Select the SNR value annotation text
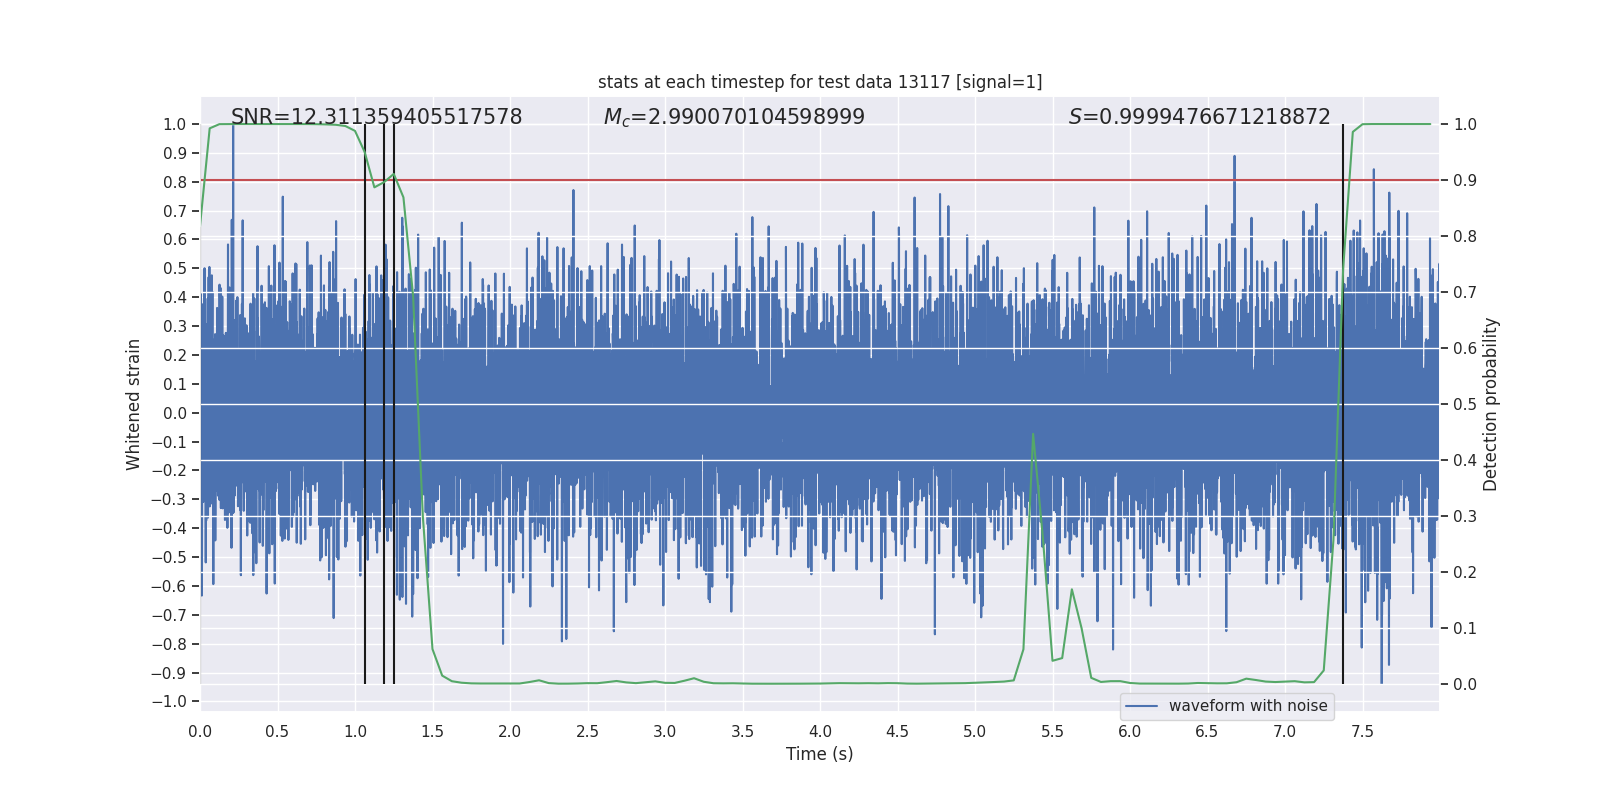This screenshot has height=800, width=1600. 376,117
